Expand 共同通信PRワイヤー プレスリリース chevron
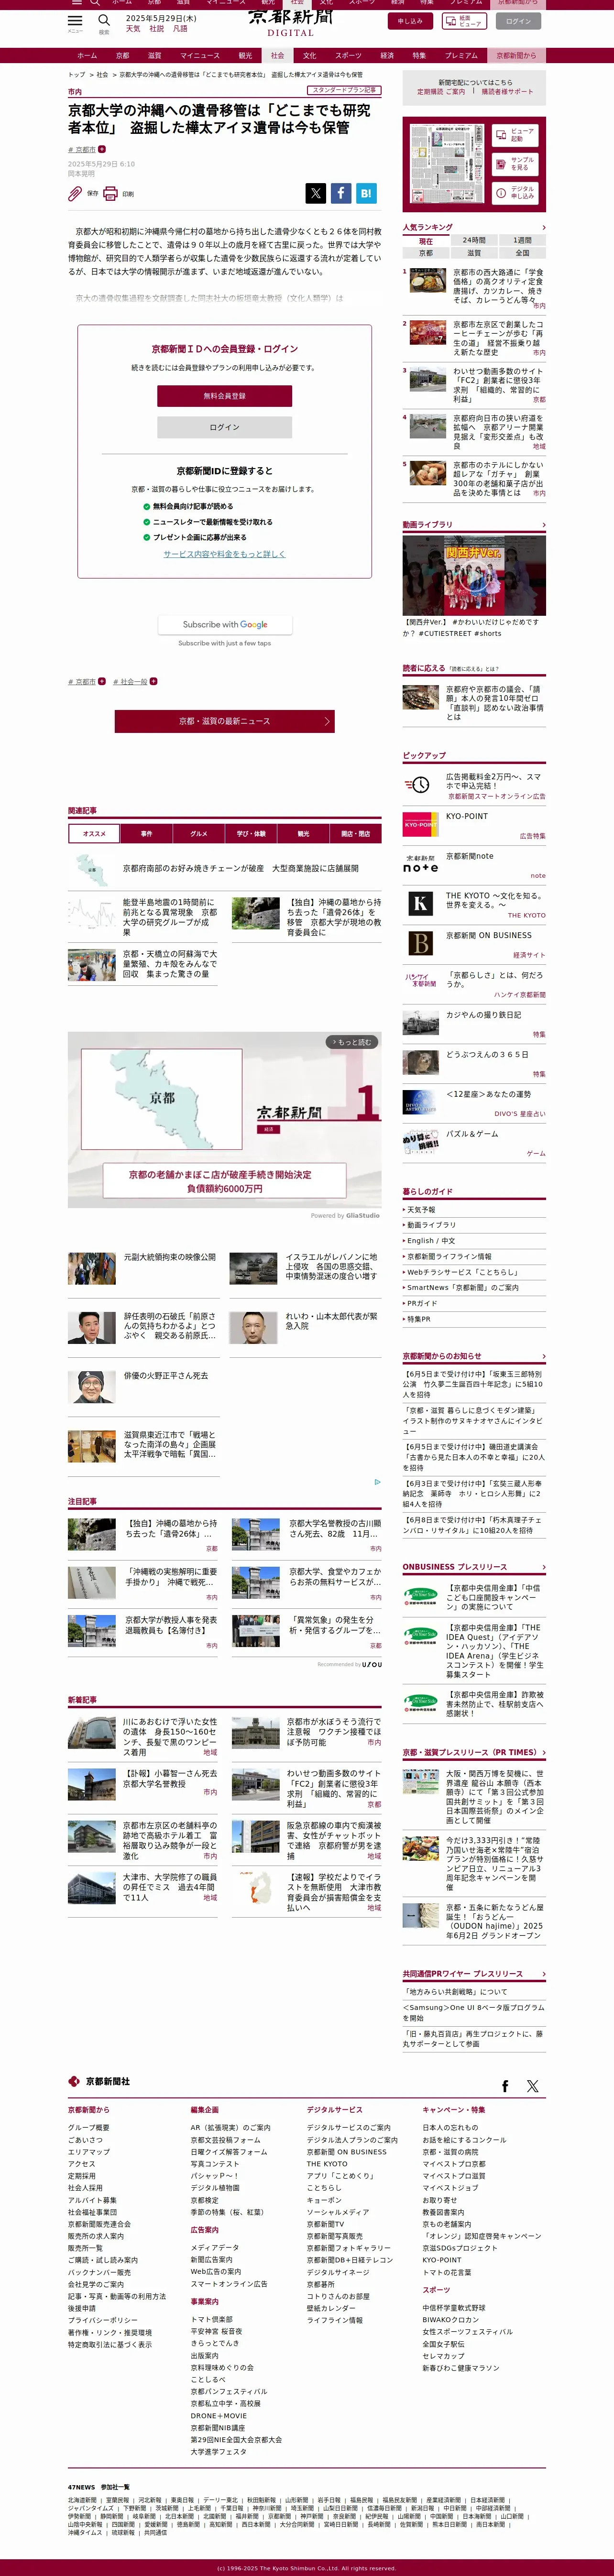Screen dimensions: 614x2576 [543, 1973]
